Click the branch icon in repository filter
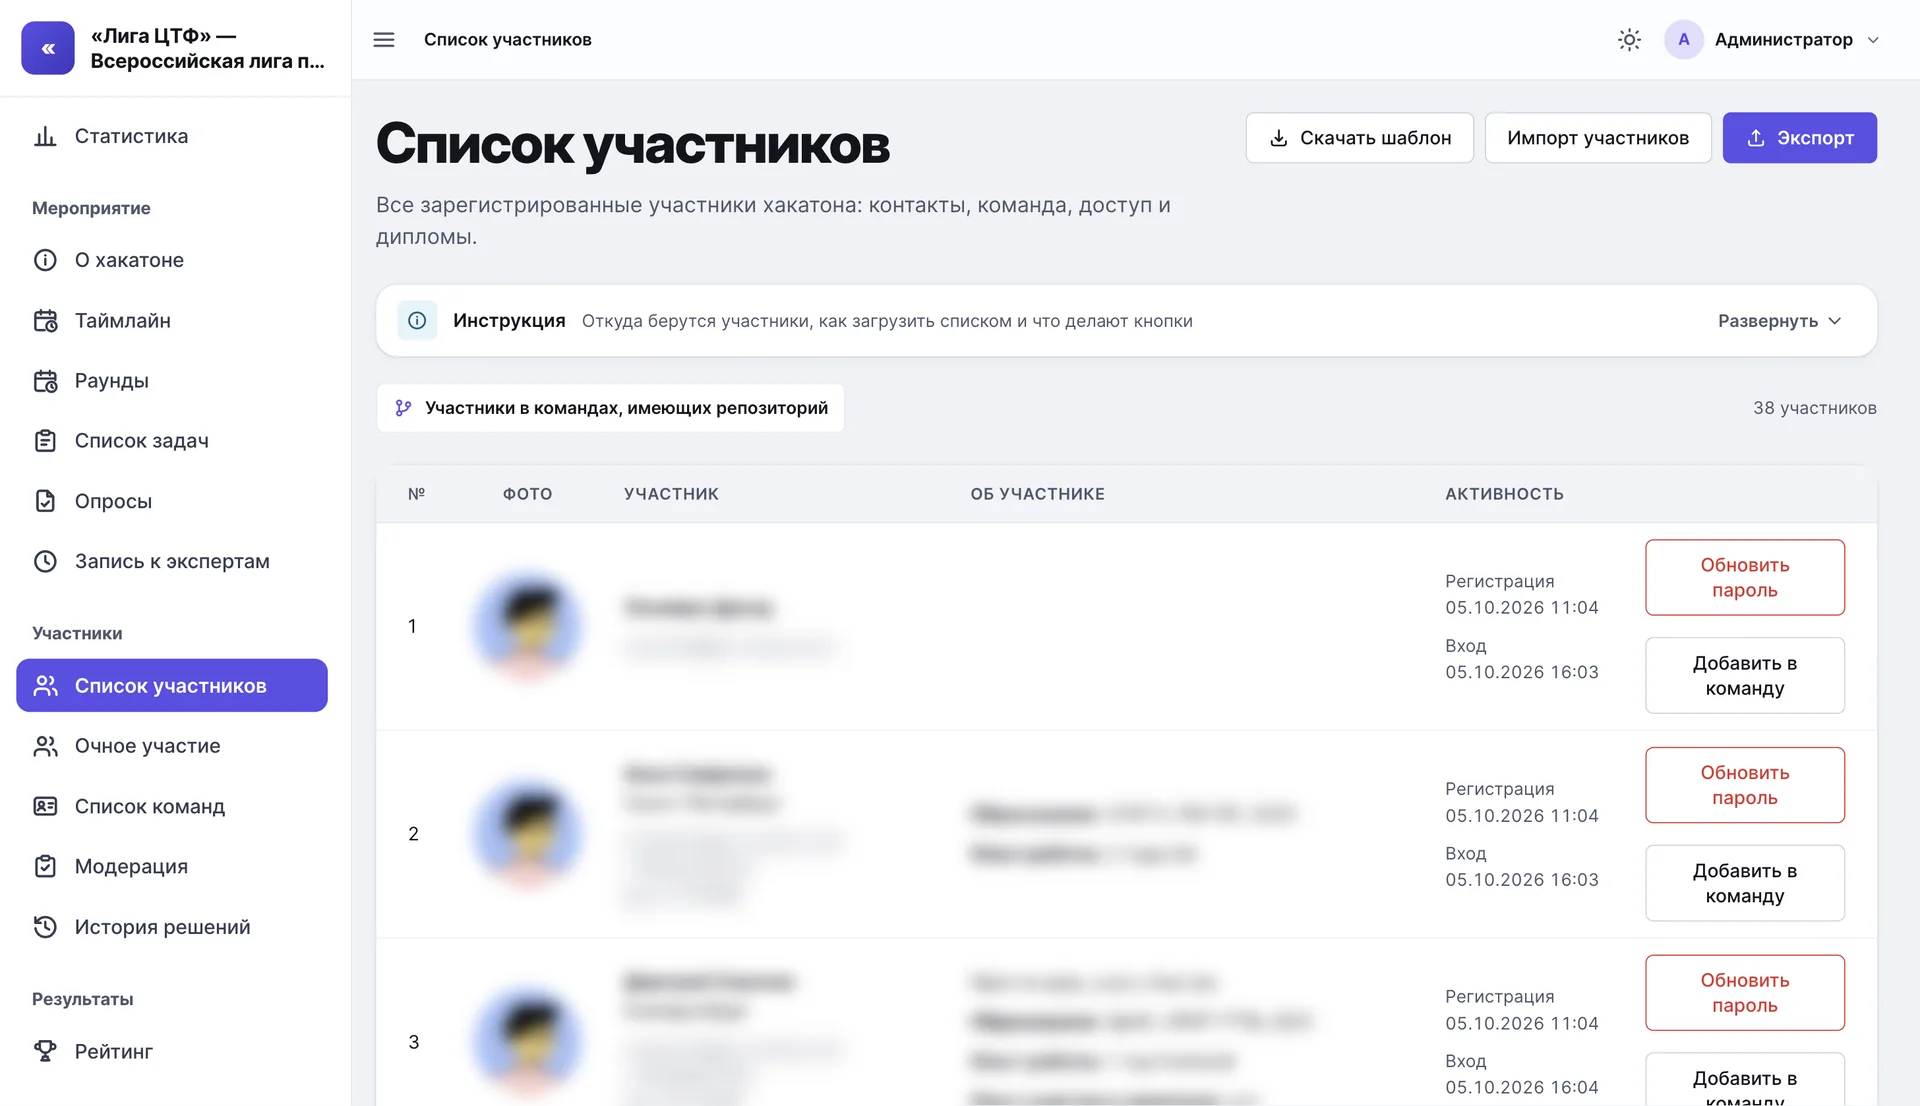Viewport: 1920px width, 1106px height. [x=403, y=408]
